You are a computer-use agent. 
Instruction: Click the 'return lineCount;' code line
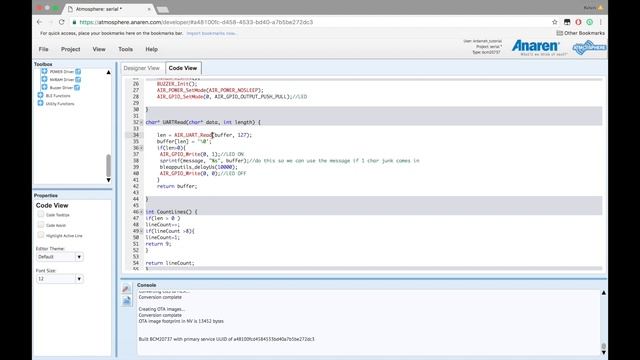(x=170, y=263)
